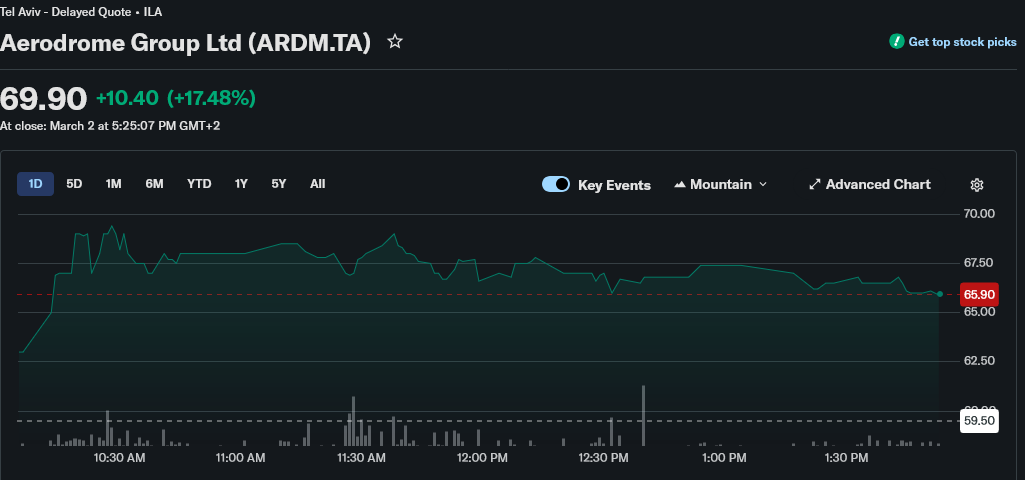
Task: Click the red 65.90 price marker
Action: pyautogui.click(x=979, y=295)
